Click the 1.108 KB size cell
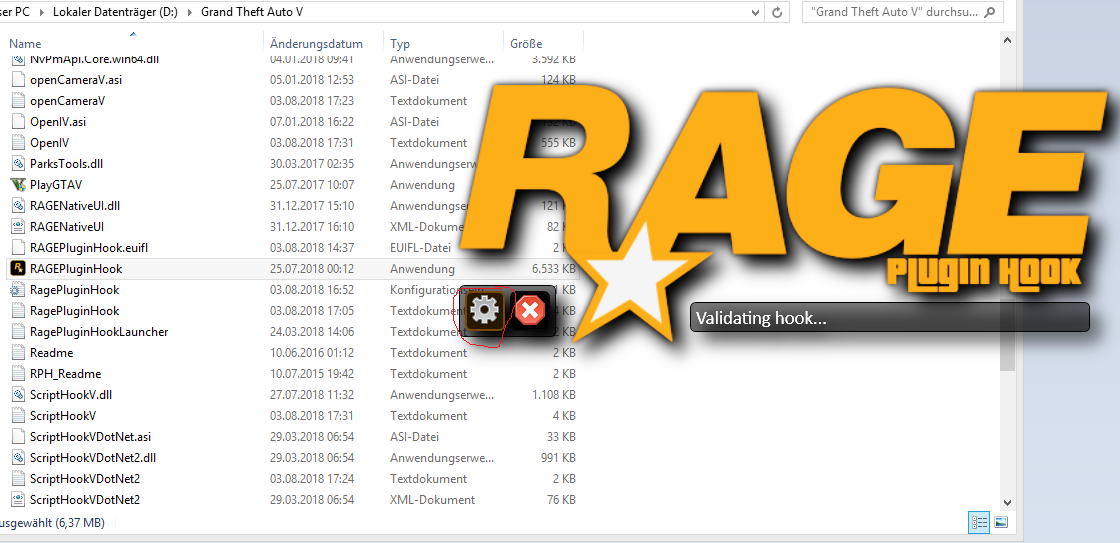 [x=554, y=395]
